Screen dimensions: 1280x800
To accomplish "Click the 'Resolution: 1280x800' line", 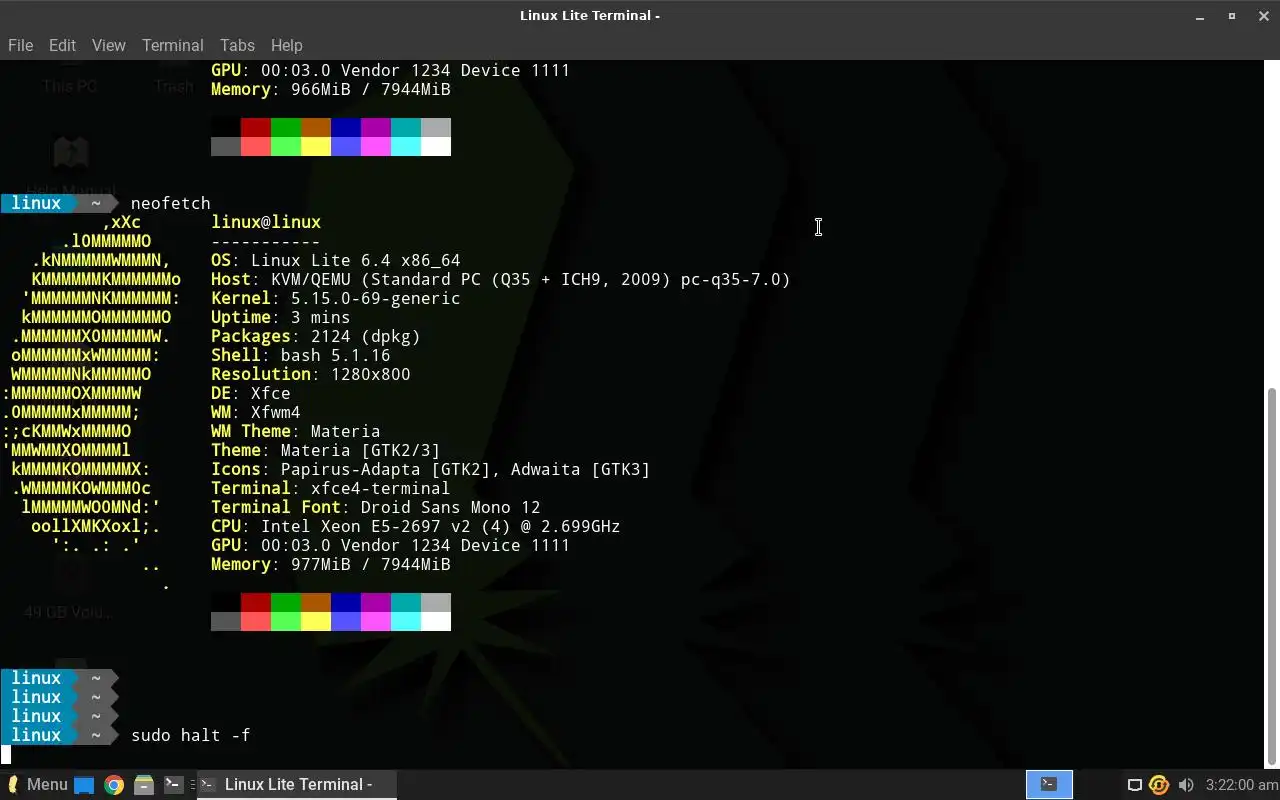I will (x=310, y=374).
